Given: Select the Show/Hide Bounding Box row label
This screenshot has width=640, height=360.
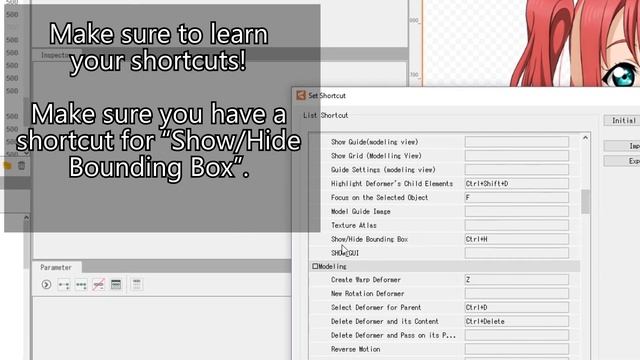Looking at the screenshot, I should [x=369, y=239].
